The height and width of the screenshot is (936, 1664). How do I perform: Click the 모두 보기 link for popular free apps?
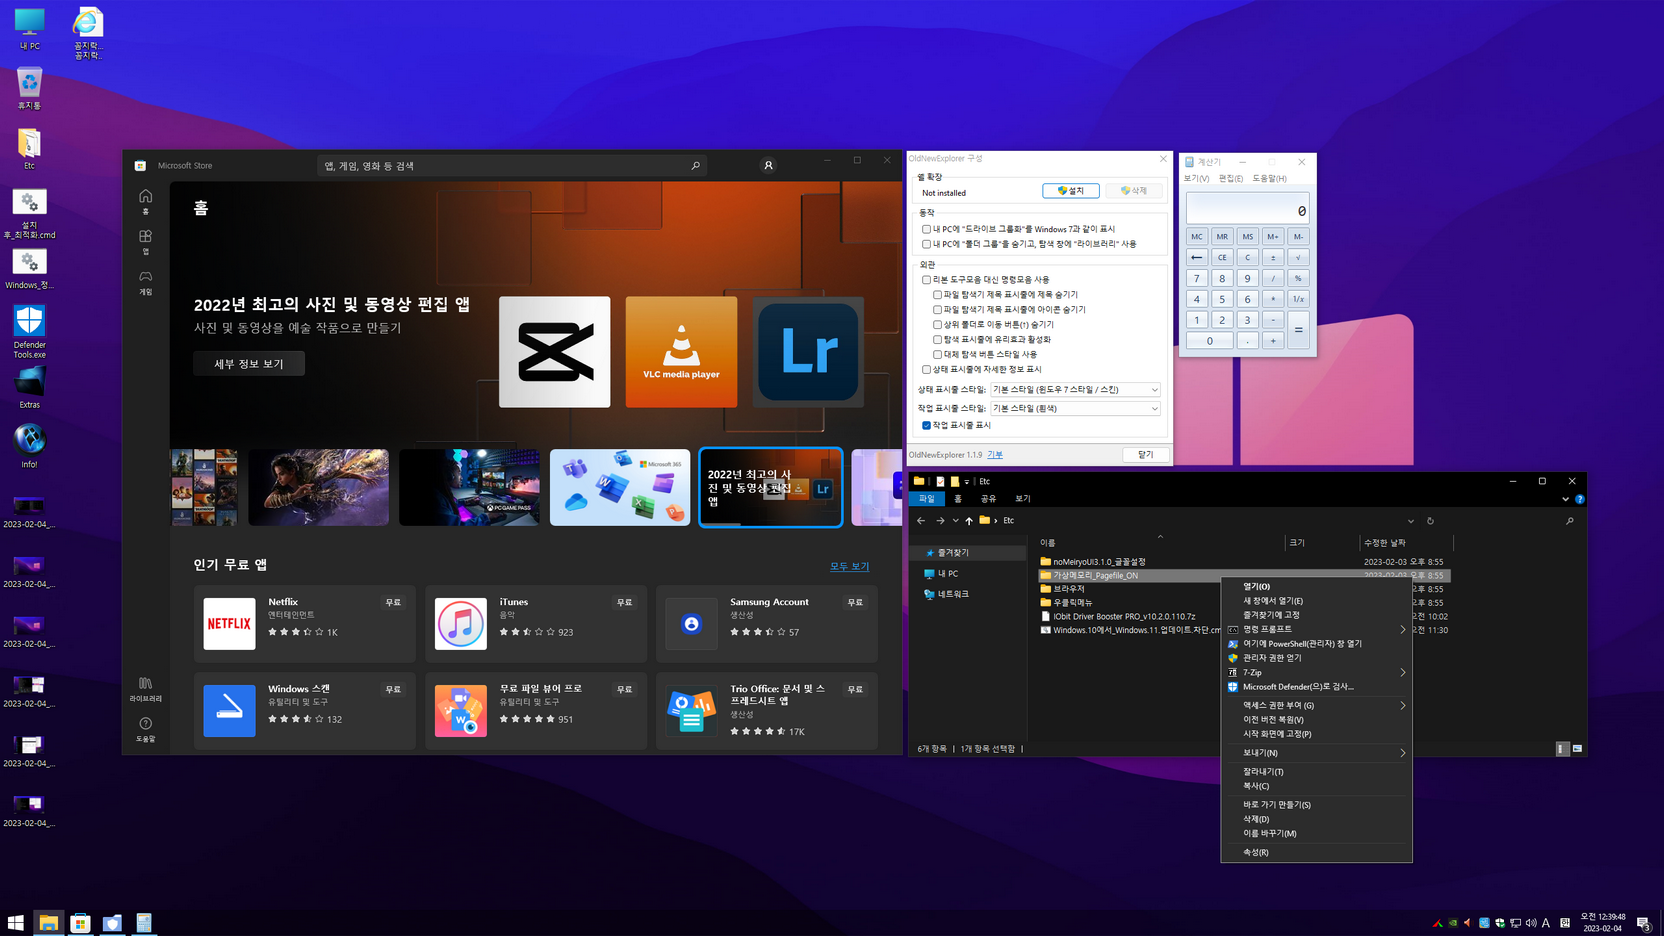pos(849,566)
